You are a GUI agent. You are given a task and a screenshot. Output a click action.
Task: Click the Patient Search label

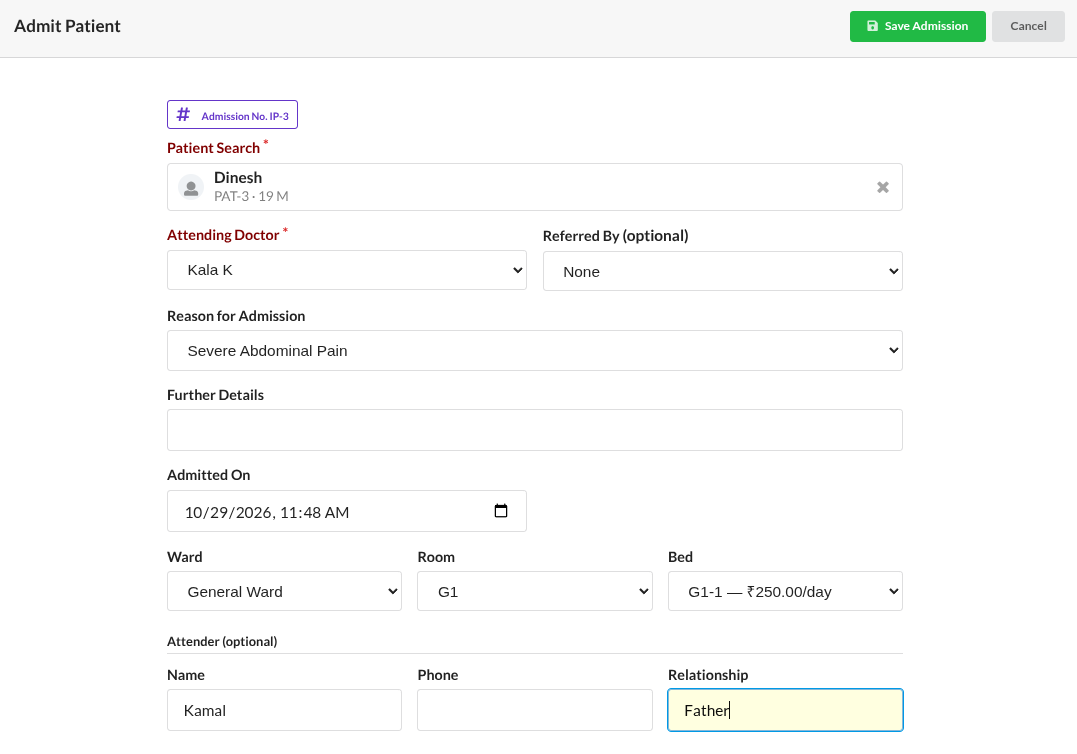tap(214, 148)
